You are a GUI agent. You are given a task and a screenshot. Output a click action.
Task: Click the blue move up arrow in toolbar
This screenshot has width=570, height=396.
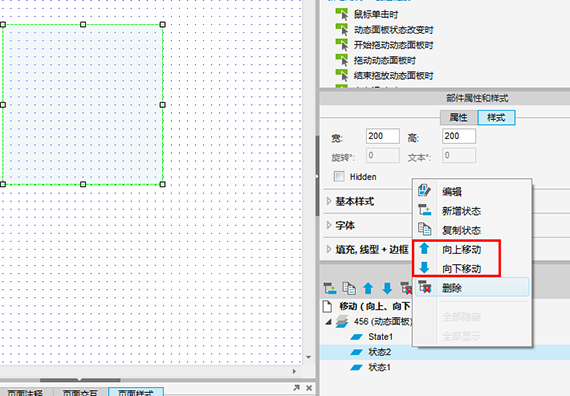coord(368,288)
